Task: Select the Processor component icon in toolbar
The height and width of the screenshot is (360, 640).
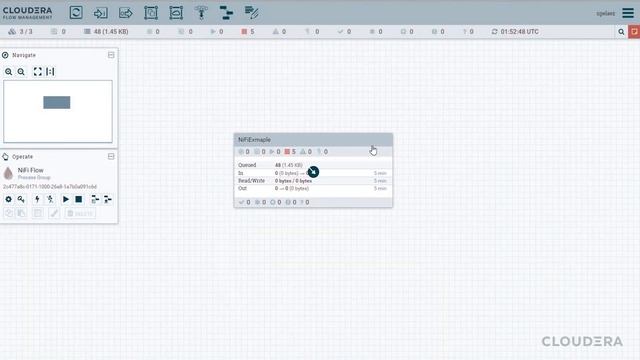Action: click(76, 13)
